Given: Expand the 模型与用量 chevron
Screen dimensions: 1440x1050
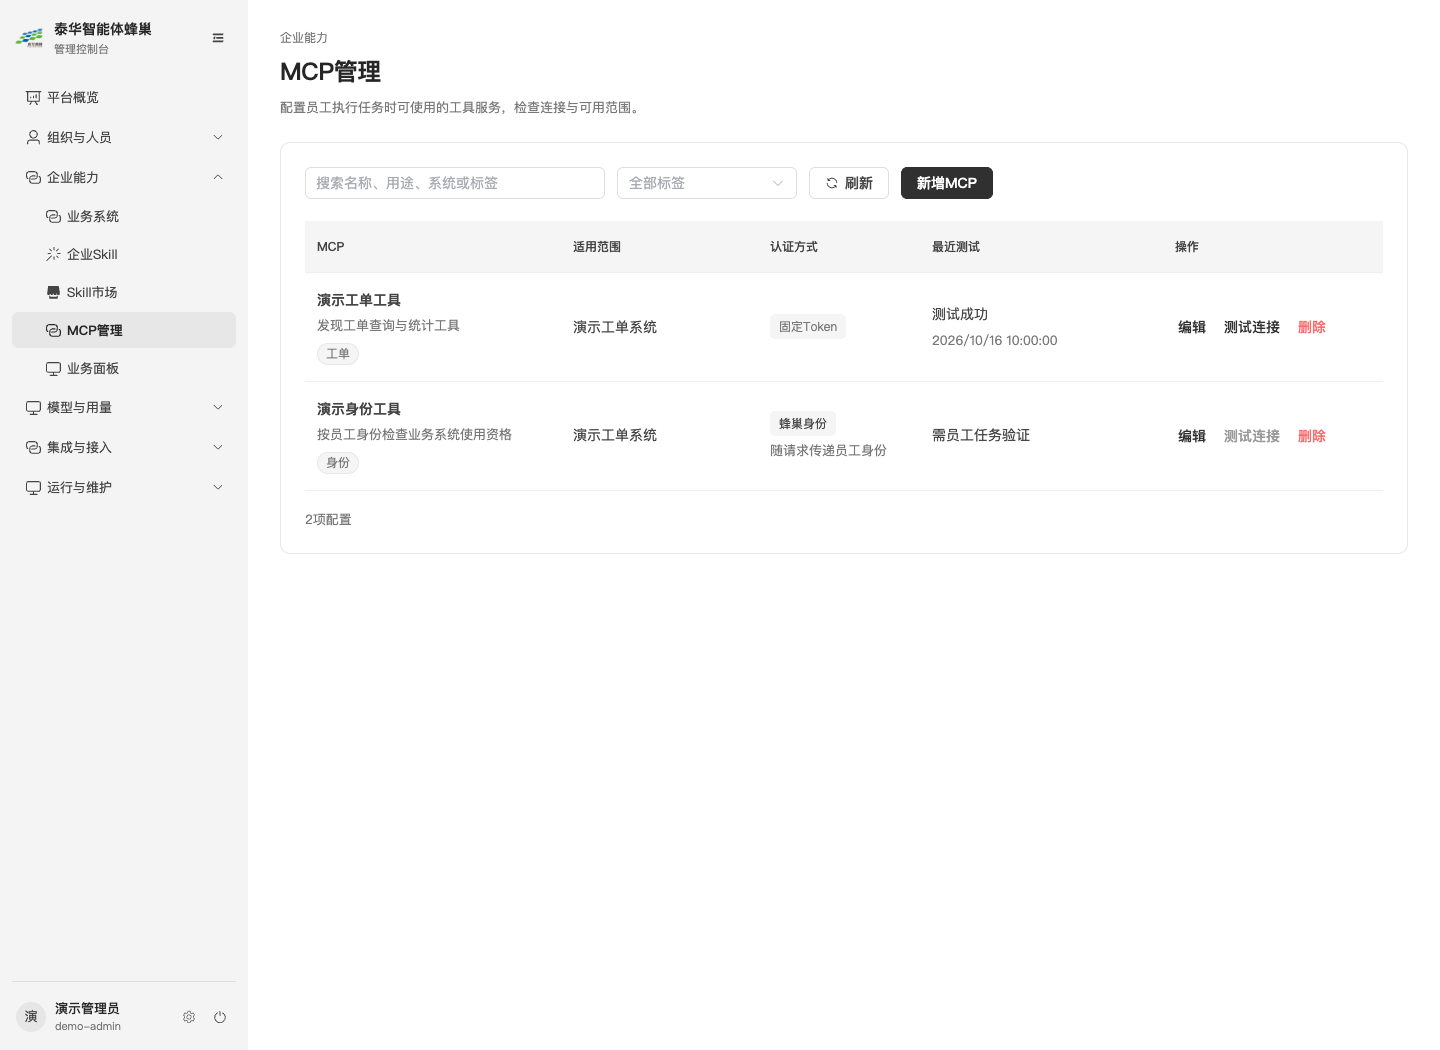Looking at the screenshot, I should (x=218, y=407).
